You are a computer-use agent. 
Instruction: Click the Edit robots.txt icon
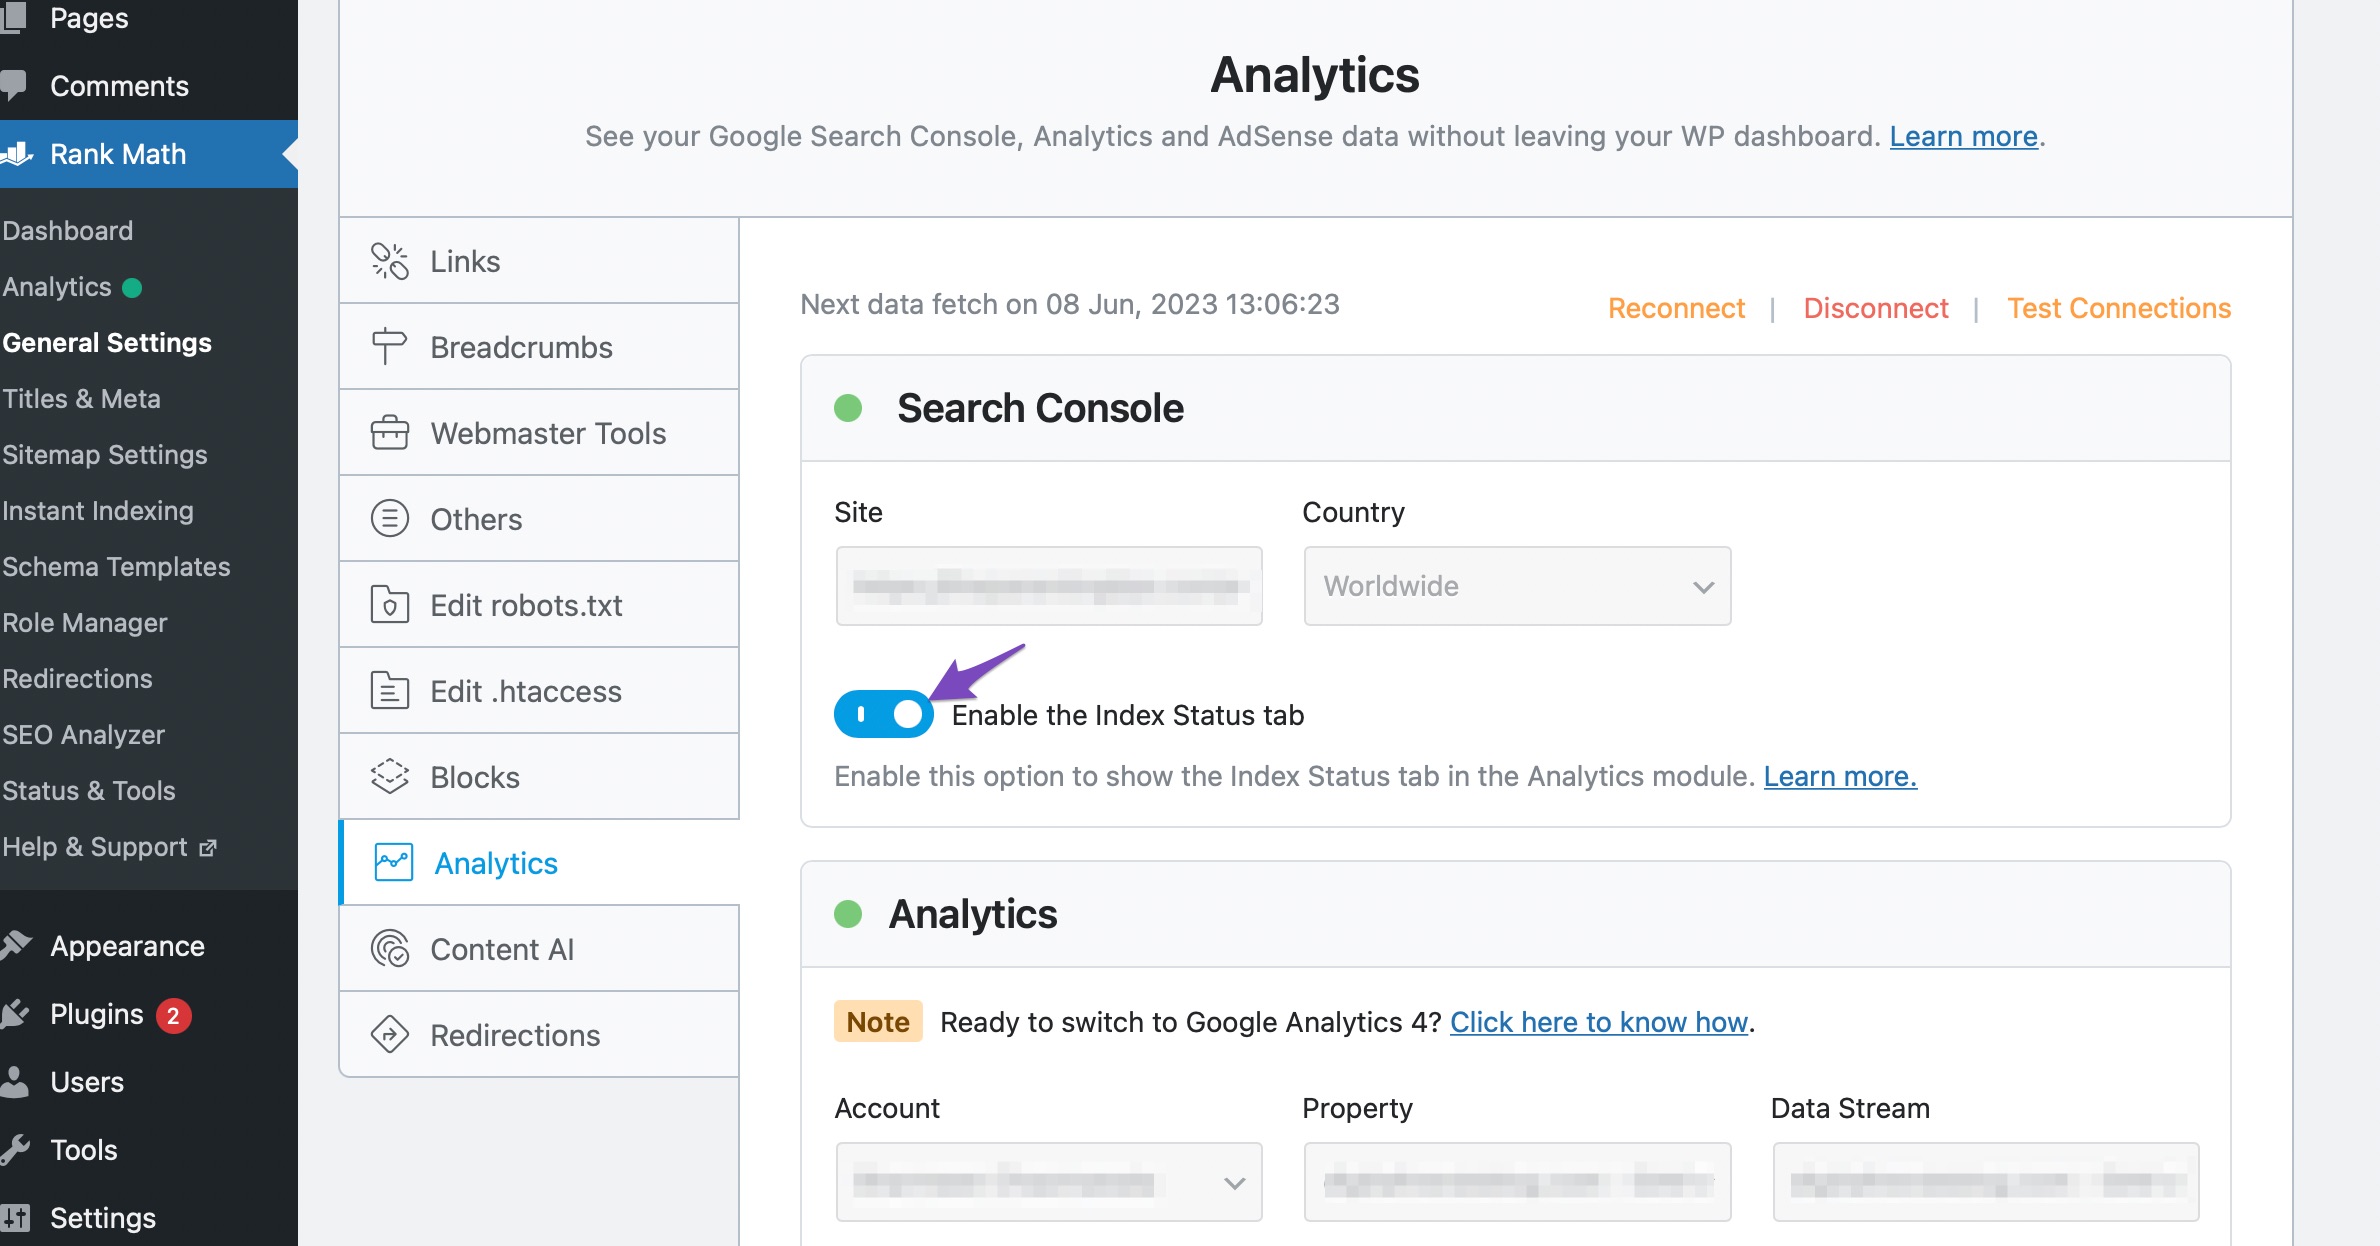[x=390, y=604]
